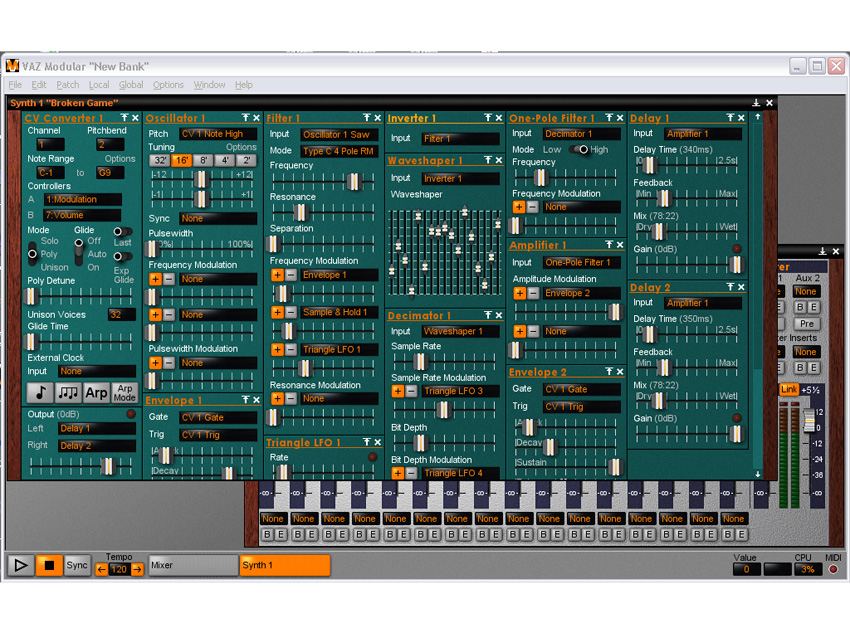Toggle One-Pole Filter mode Low/High switch
850x638 pixels.
point(579,149)
